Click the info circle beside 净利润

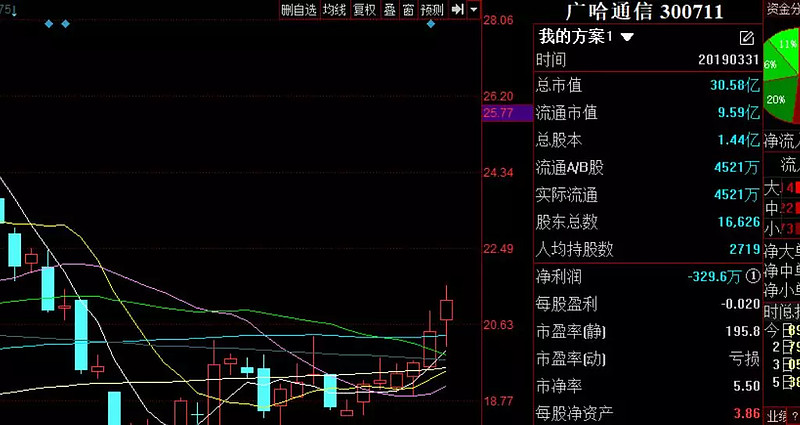(753, 277)
